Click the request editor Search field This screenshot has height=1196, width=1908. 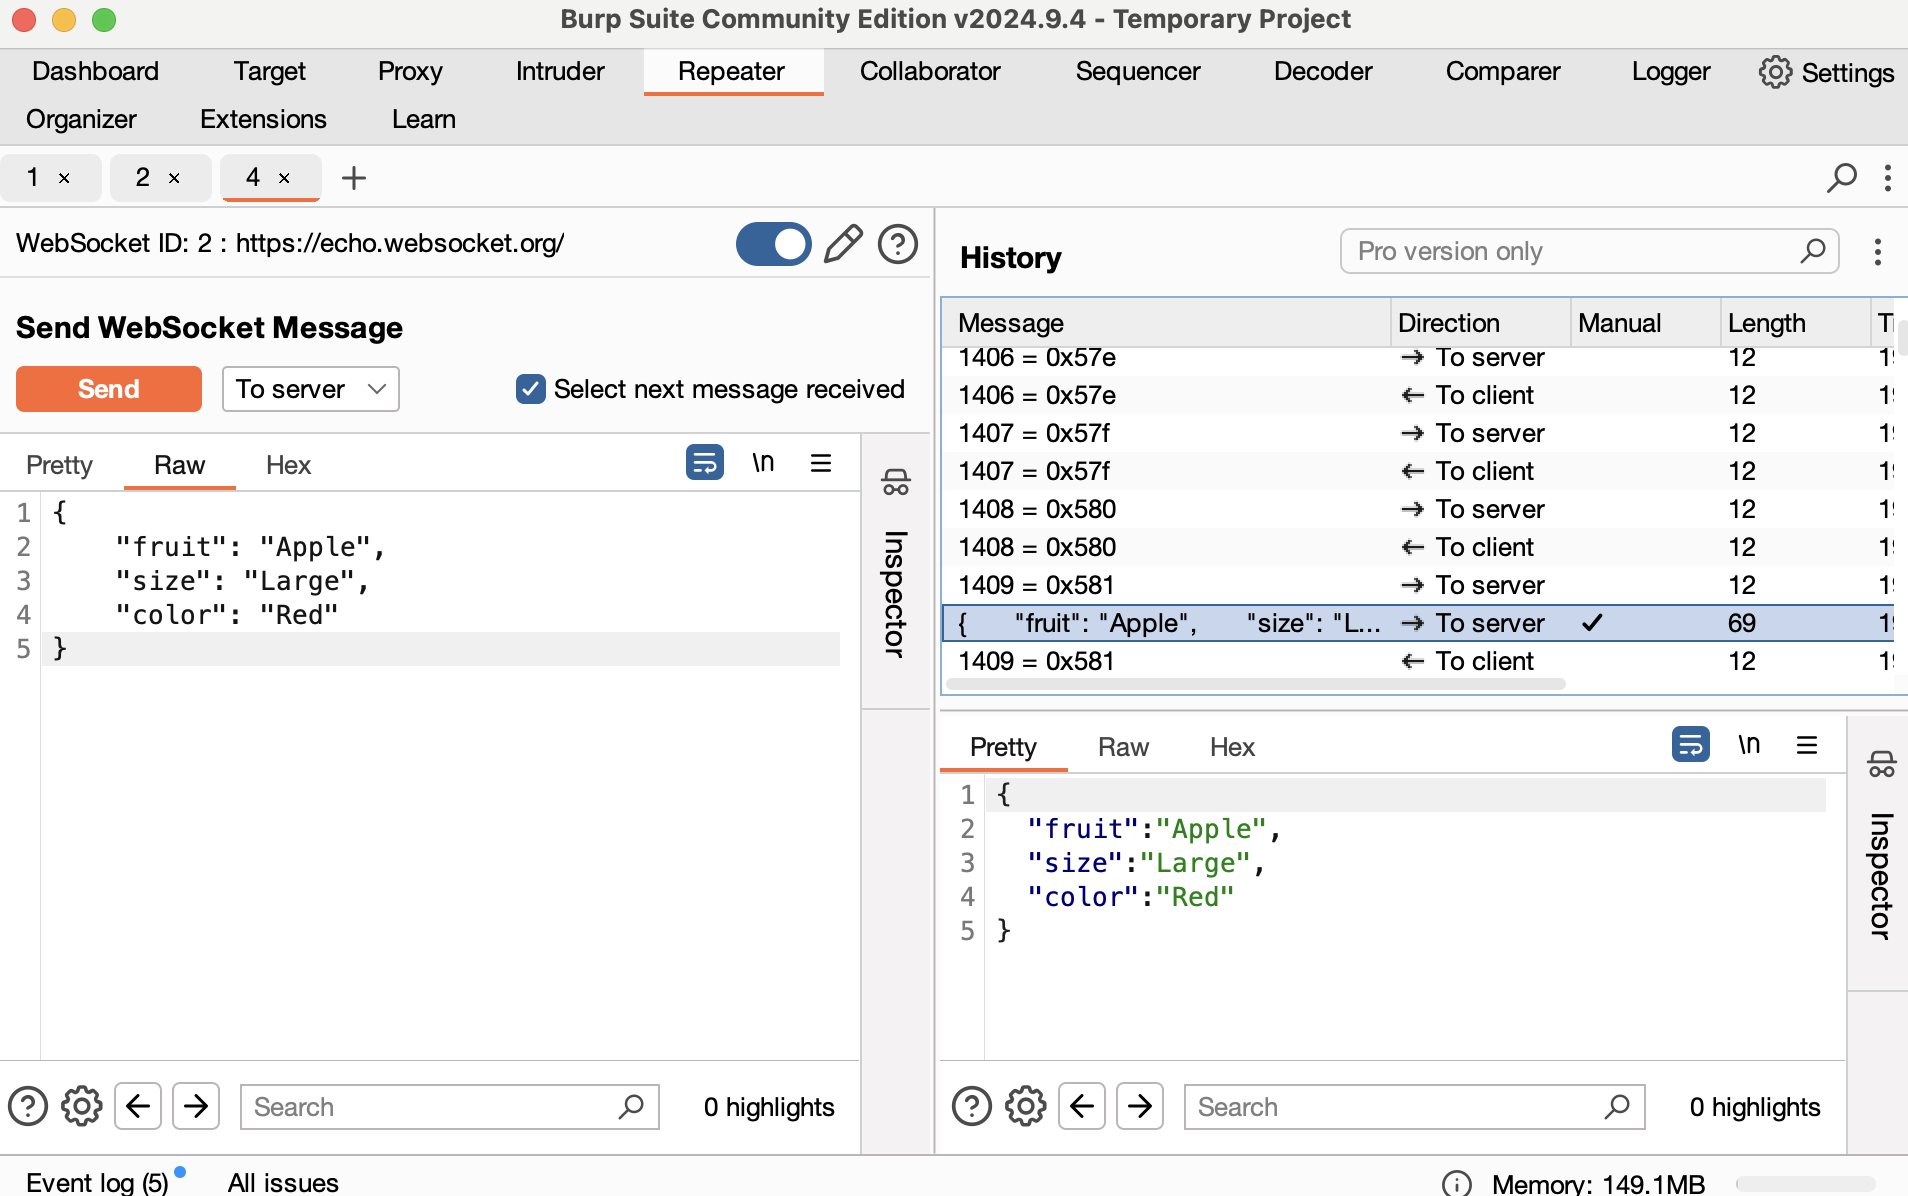450,1106
